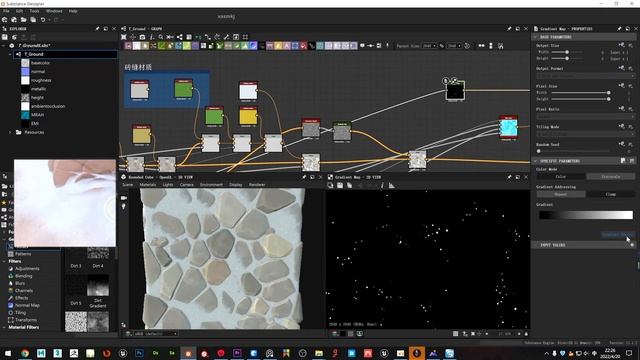
Task: Click the Gradient grayscale bar
Action: point(586,215)
